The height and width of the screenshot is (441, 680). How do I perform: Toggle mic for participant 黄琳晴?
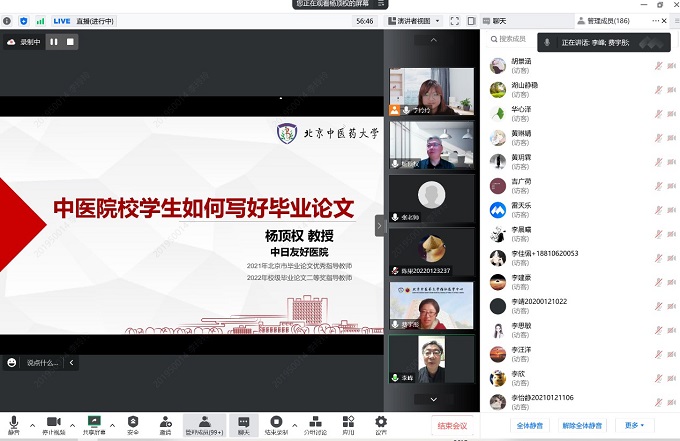(x=658, y=137)
